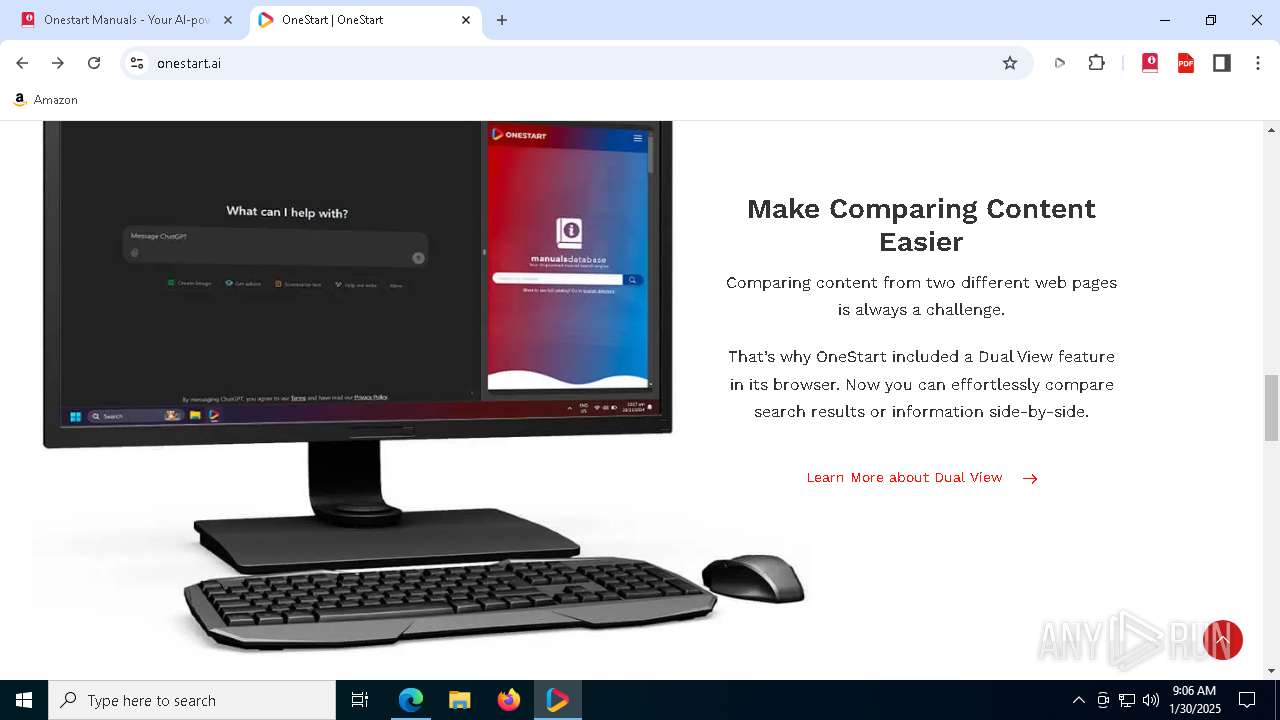Open the red Manuals extension icon

(1150, 63)
